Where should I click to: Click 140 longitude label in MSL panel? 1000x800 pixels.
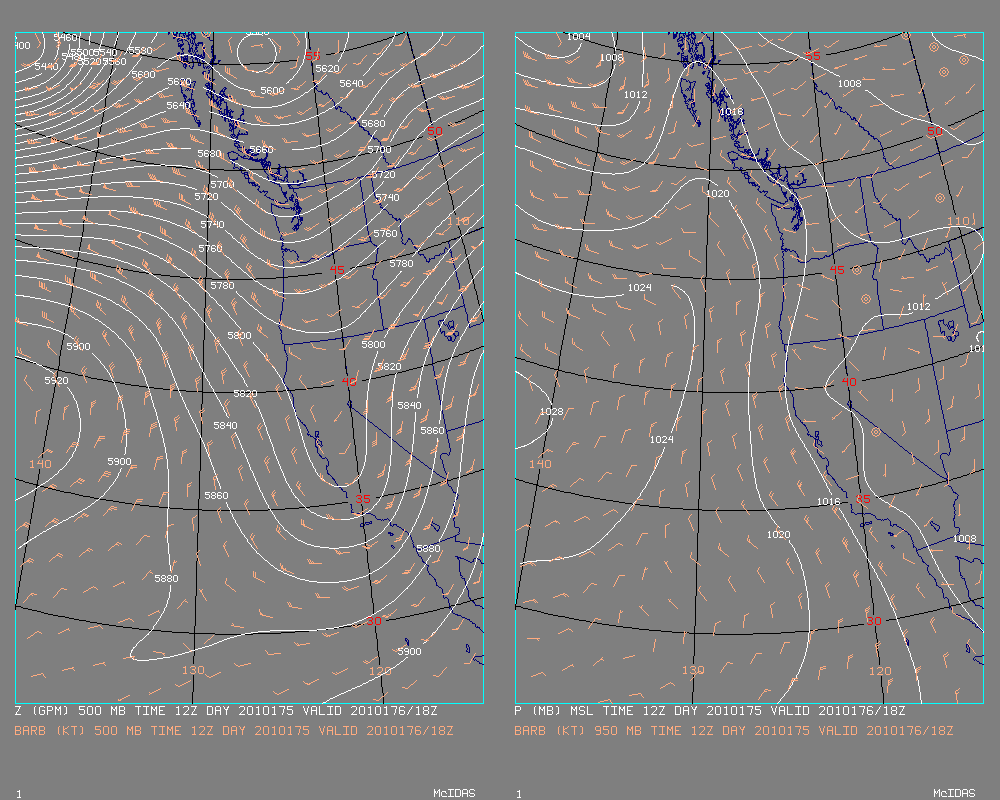coord(540,464)
